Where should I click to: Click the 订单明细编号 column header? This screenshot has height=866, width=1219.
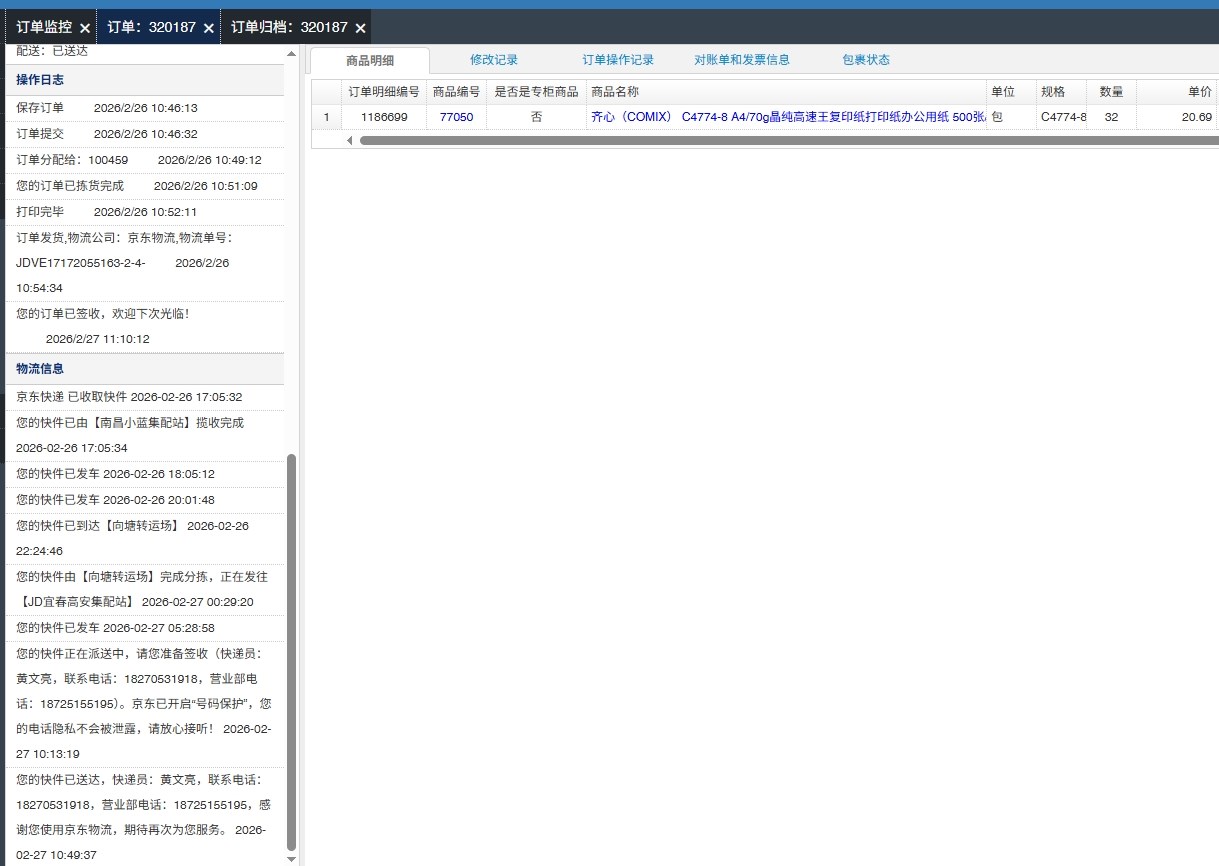[383, 92]
